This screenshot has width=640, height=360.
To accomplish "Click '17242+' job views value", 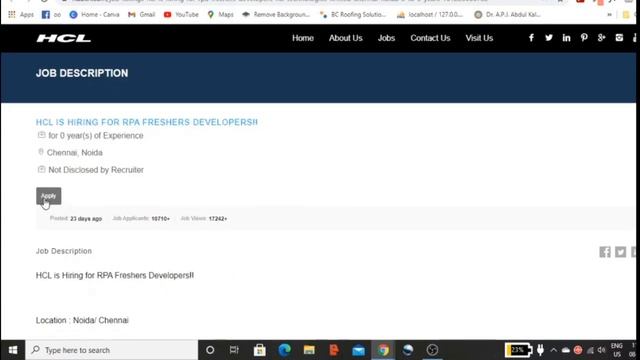I will click(218, 219).
